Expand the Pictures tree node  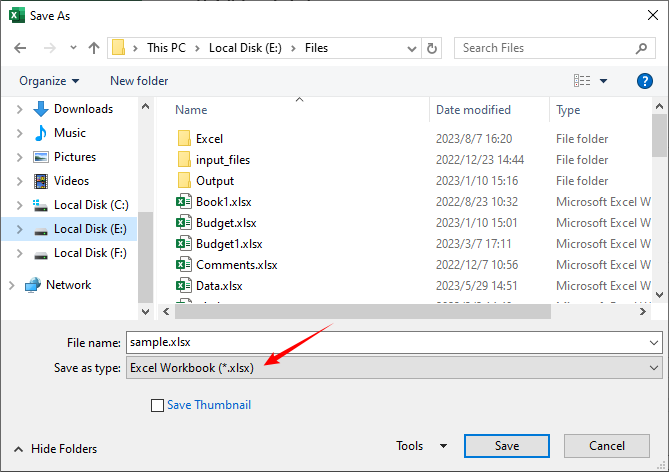(19, 157)
